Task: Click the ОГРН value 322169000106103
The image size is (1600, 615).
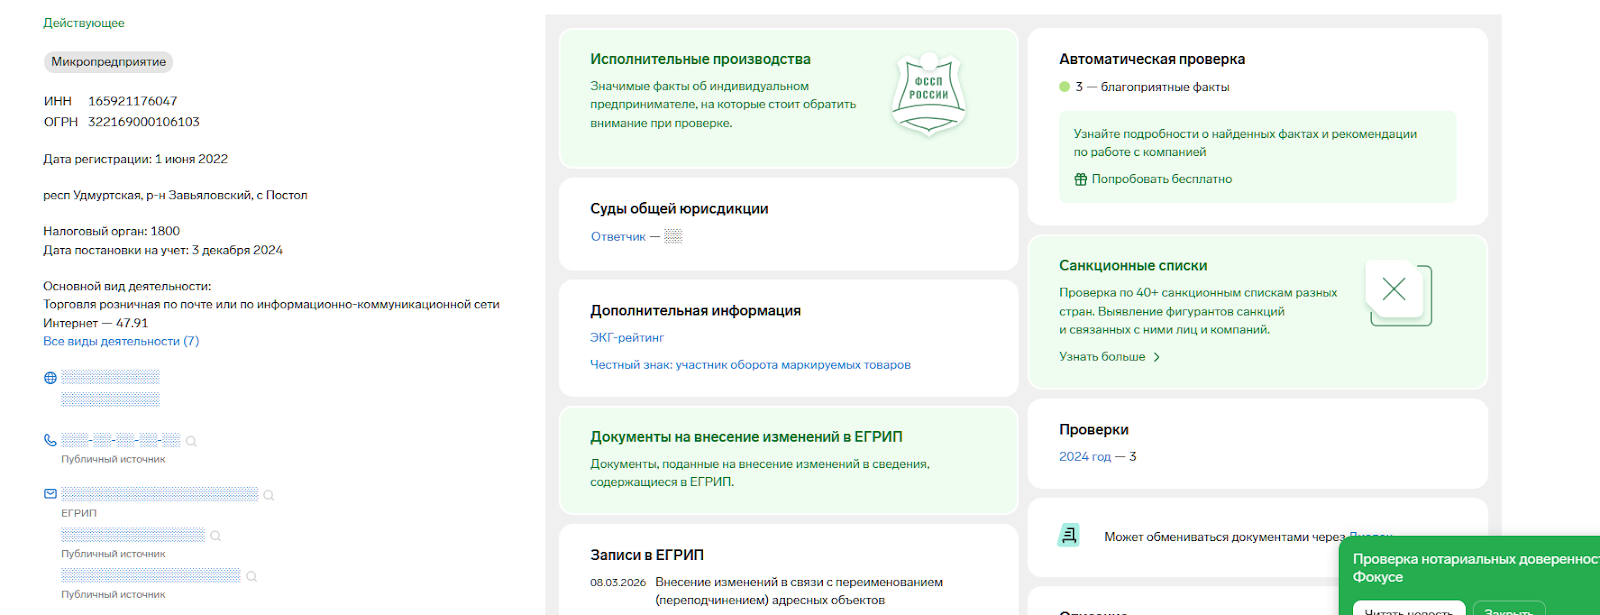Action: coord(144,122)
